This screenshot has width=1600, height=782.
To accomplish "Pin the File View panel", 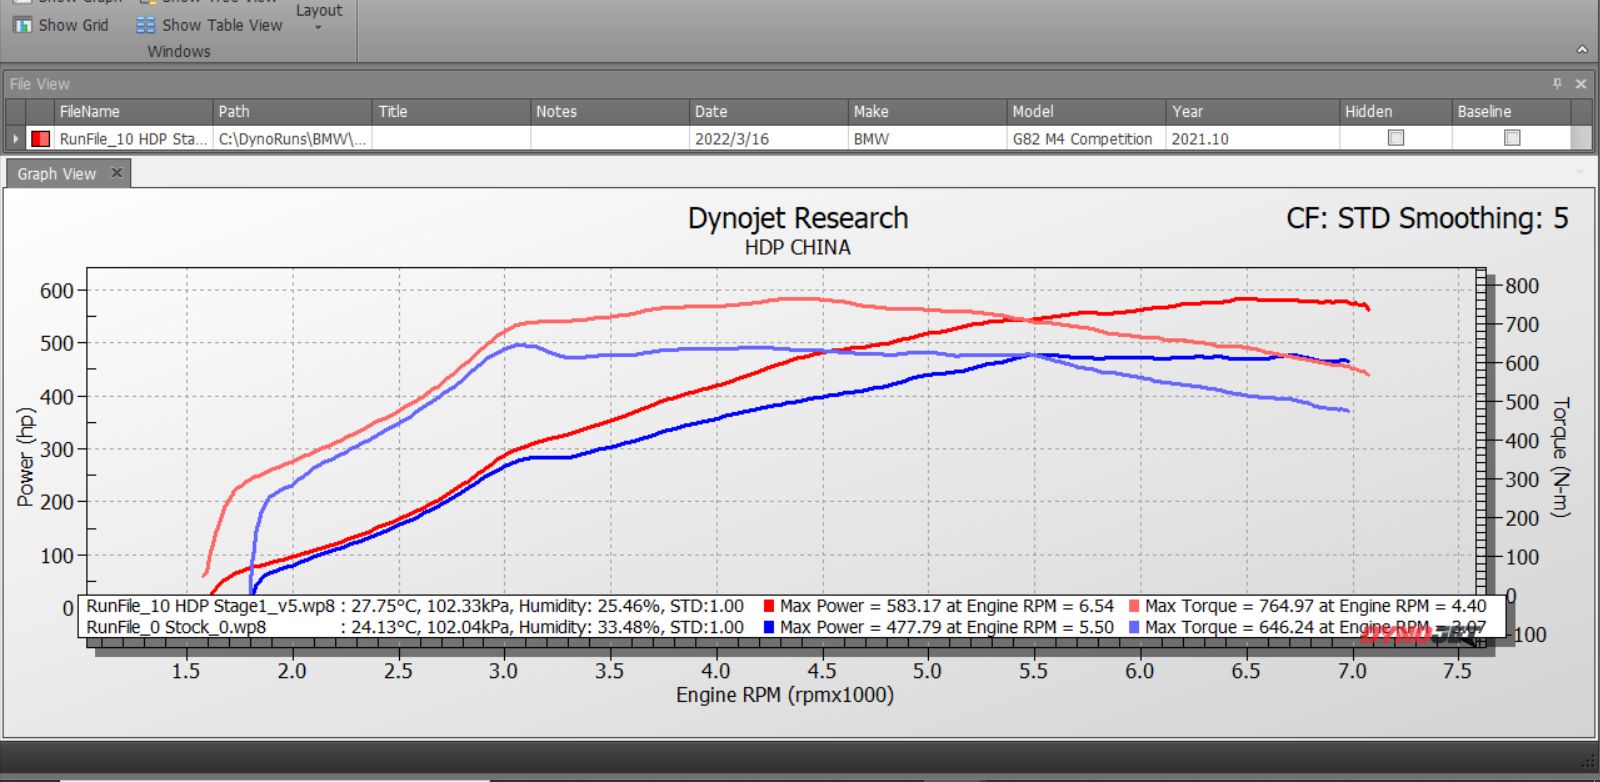I will click(1557, 84).
